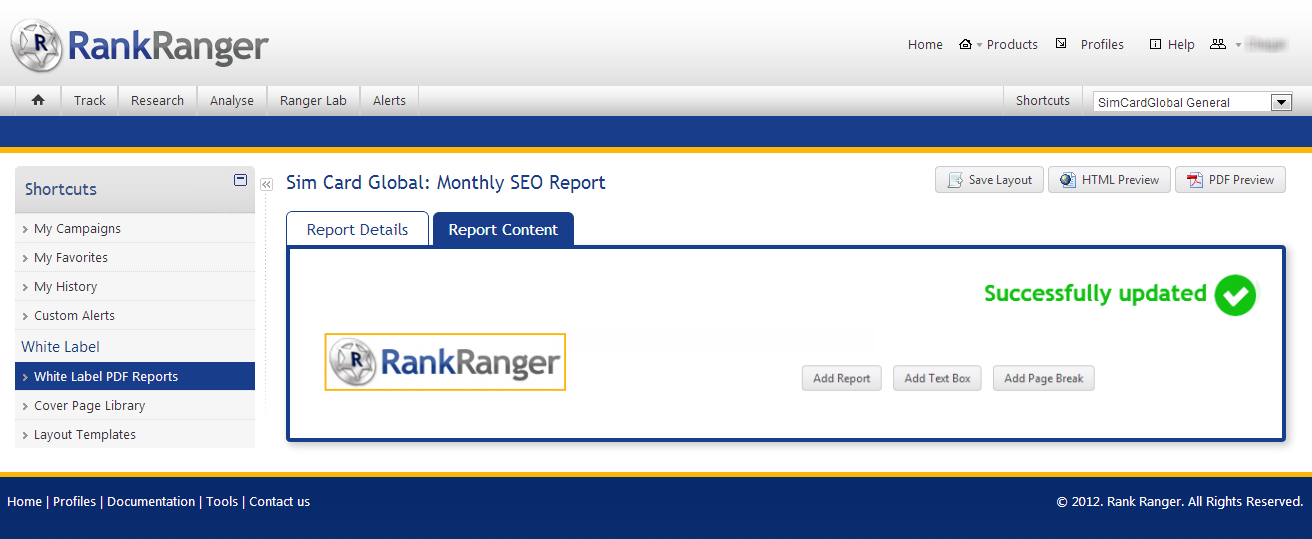Click the Add Report button
The image size is (1312, 539).
click(x=842, y=378)
